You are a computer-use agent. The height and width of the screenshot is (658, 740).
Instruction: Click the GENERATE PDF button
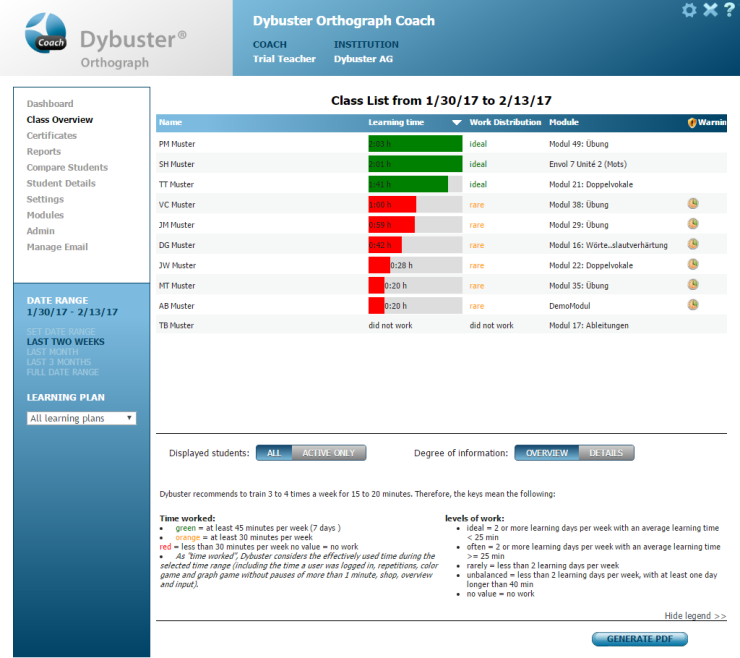click(x=640, y=639)
